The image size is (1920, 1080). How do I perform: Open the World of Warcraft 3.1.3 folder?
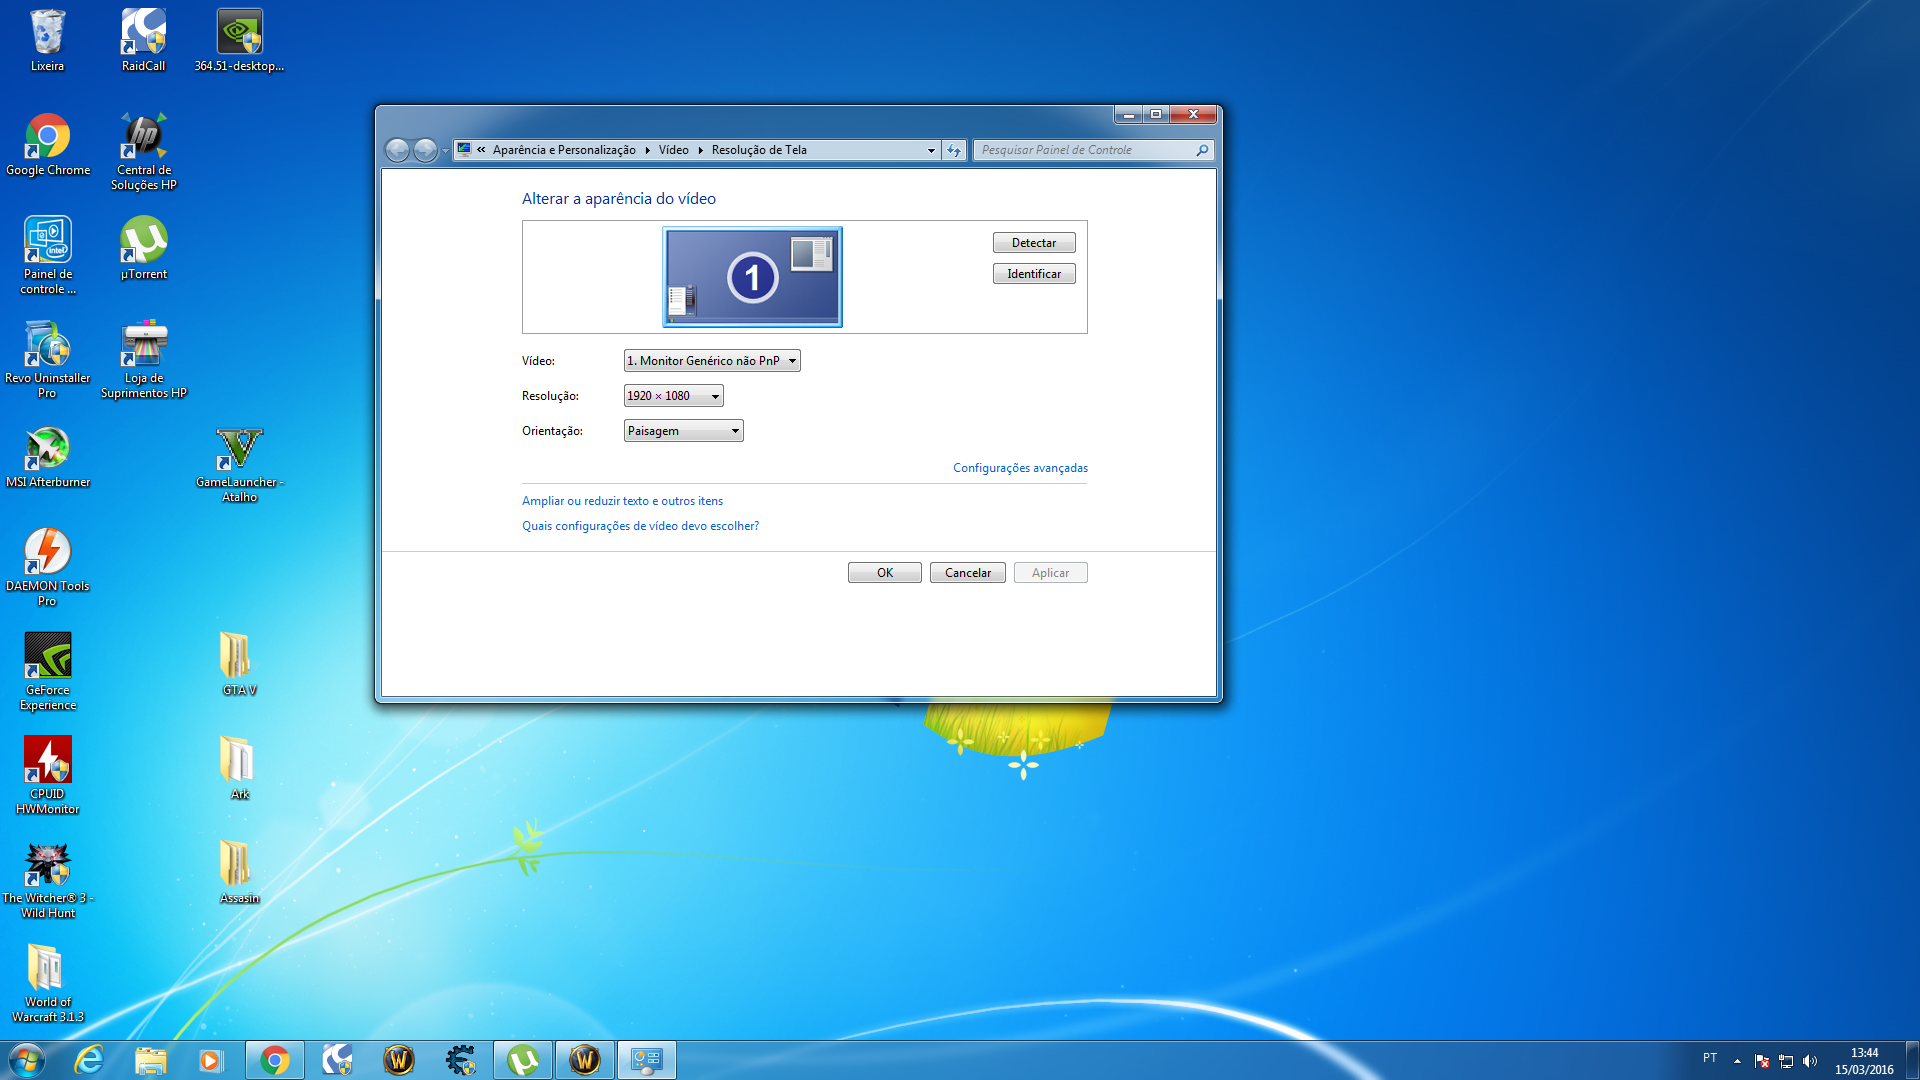click(48, 984)
